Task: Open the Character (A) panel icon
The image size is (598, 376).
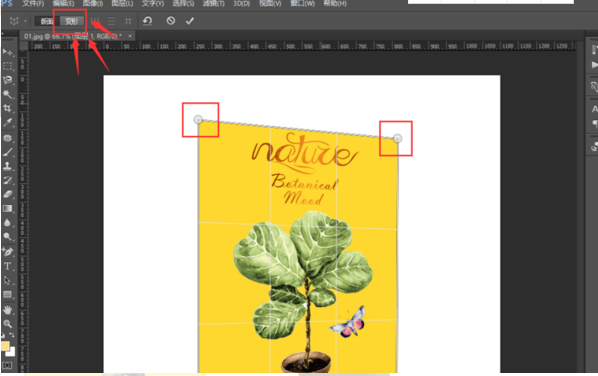Action: tap(594, 109)
